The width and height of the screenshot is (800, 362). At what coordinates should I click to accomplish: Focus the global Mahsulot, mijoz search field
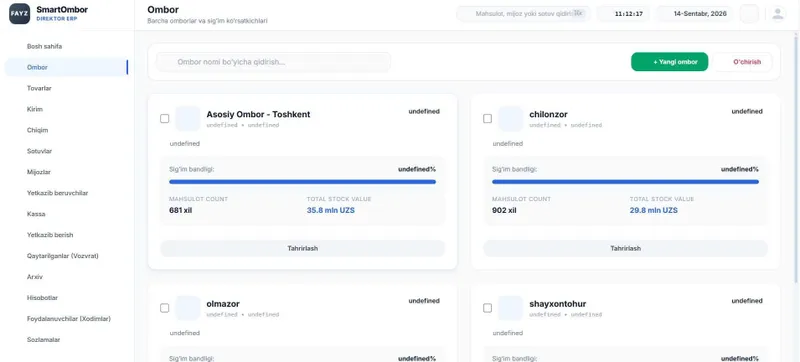[523, 14]
